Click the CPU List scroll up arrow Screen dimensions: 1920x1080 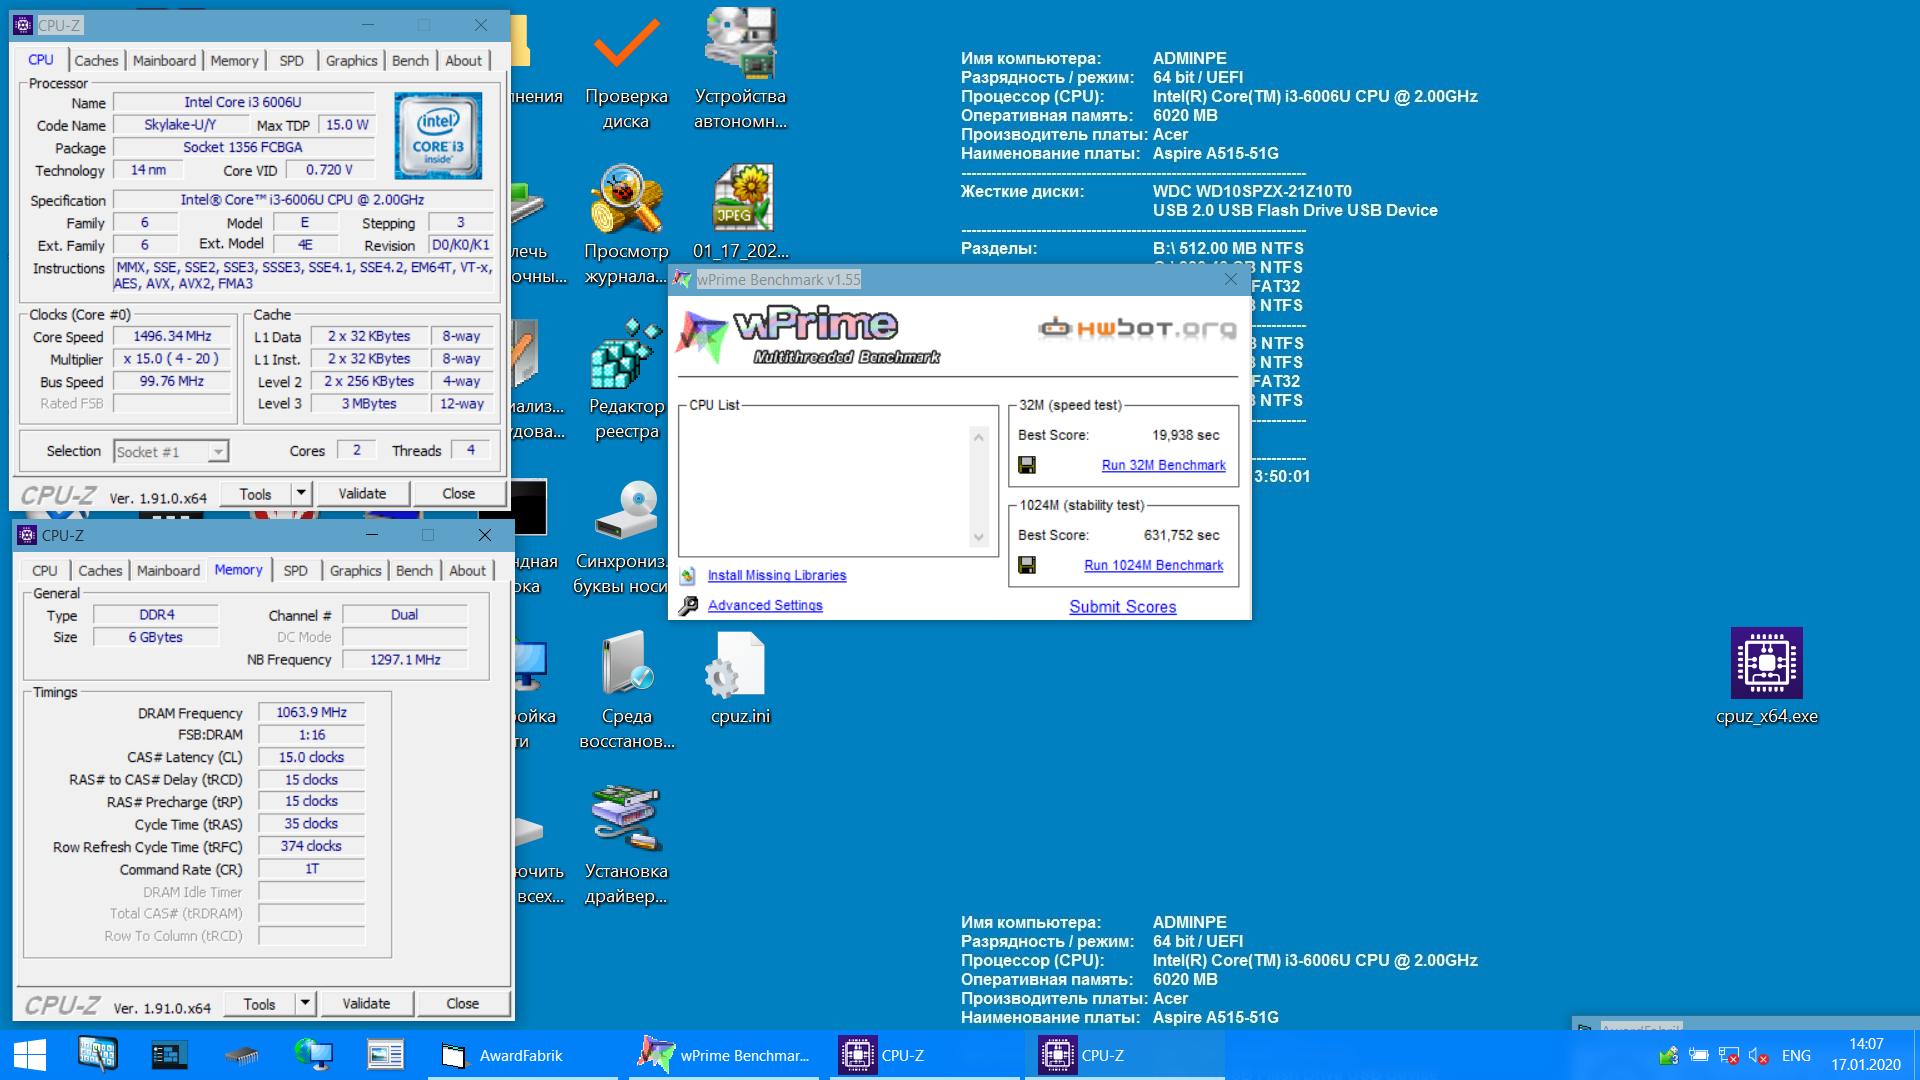click(979, 437)
